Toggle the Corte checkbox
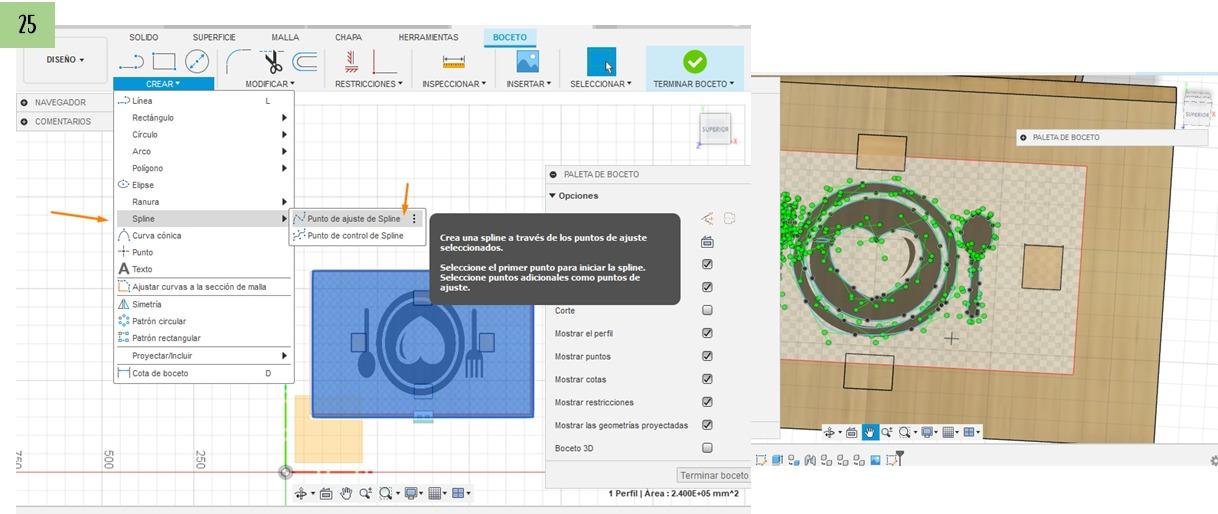Image resolution: width=1218 pixels, height=514 pixels. pos(707,310)
